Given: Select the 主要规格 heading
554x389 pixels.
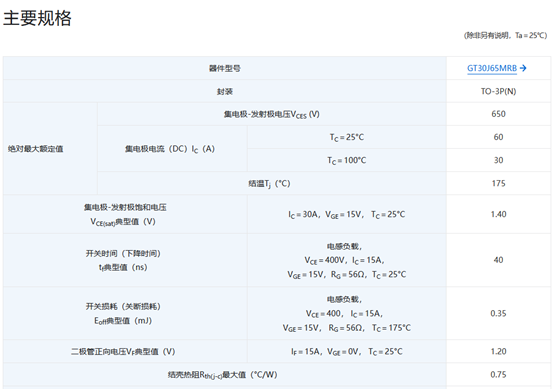Looking at the screenshot, I should pos(37,18).
